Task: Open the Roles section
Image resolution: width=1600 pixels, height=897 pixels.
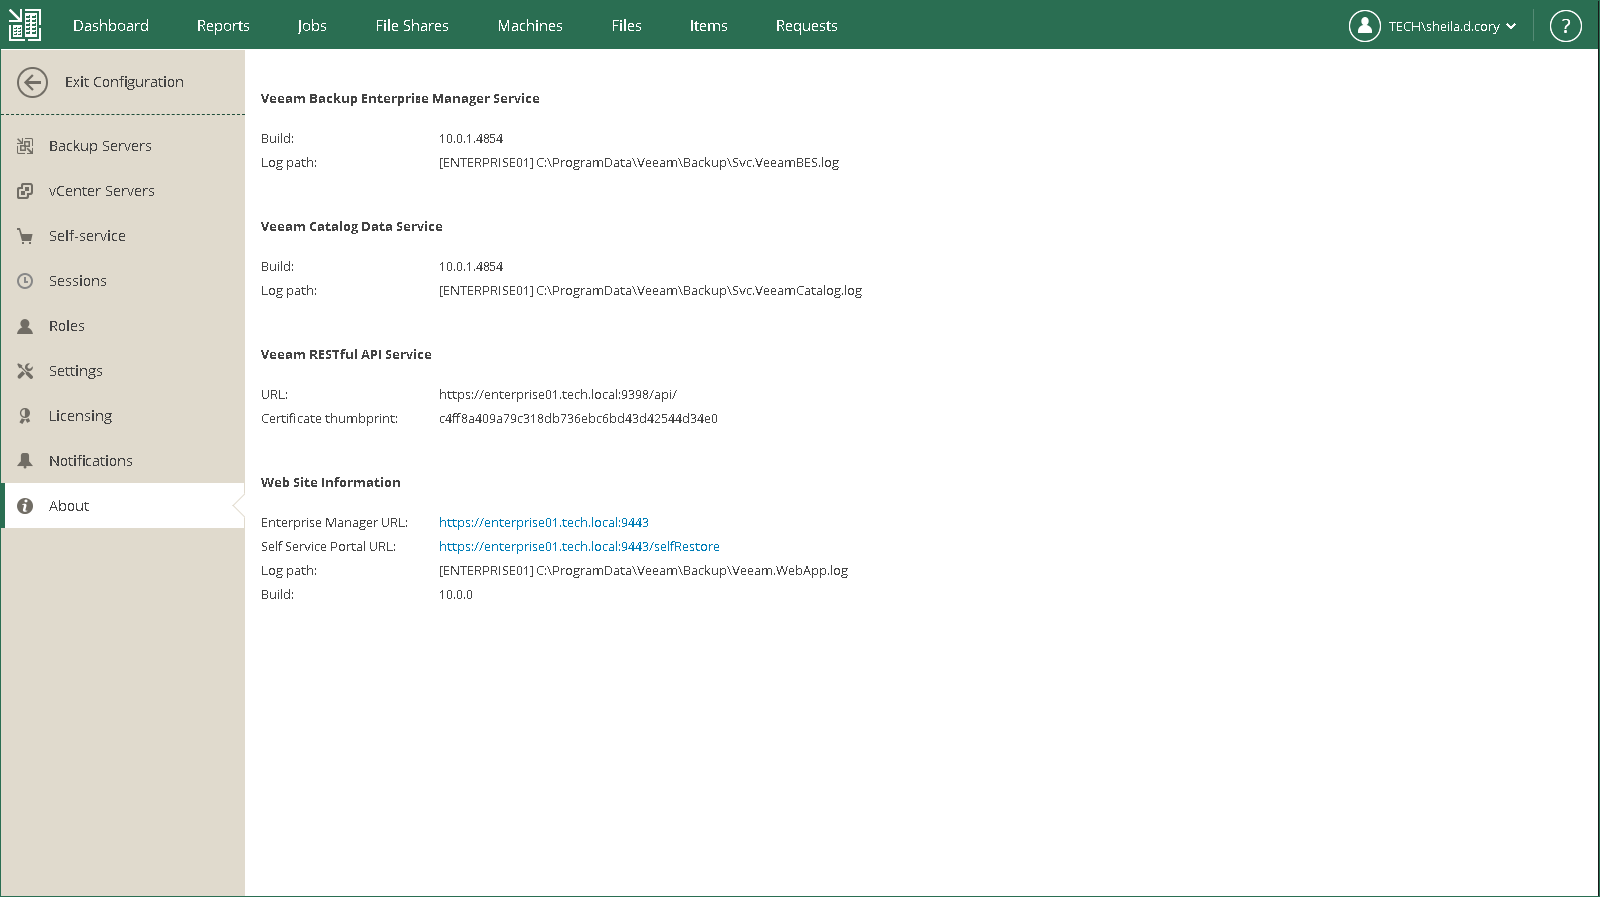Action: click(x=123, y=326)
